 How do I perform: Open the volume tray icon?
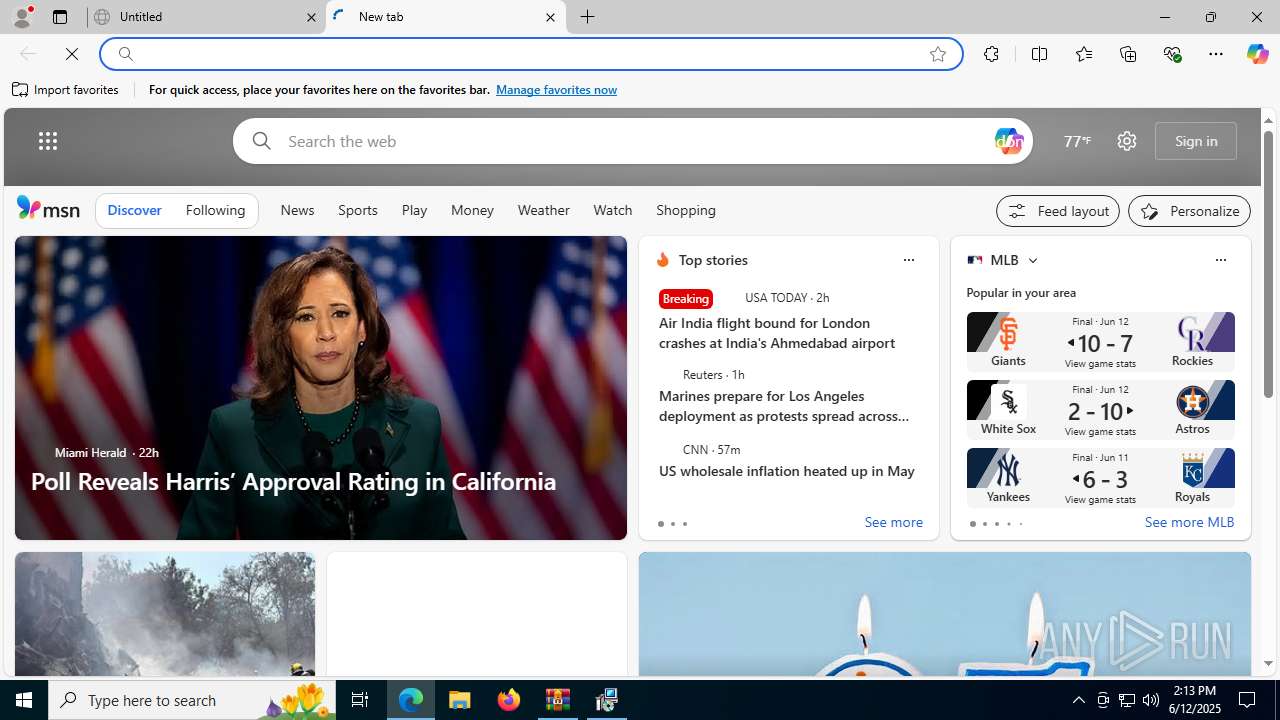[1151, 700]
